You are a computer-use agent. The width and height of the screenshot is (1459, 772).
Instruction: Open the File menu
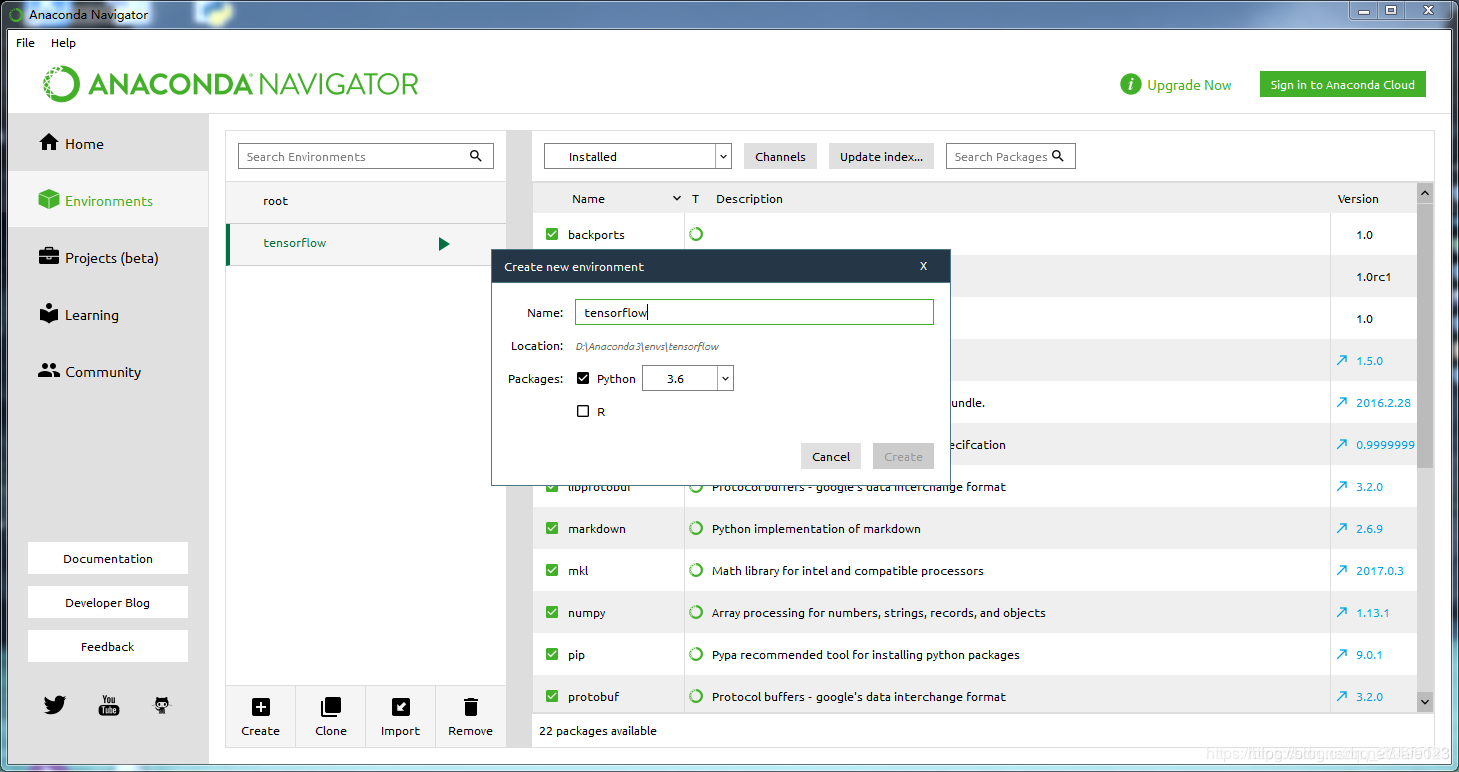point(26,43)
